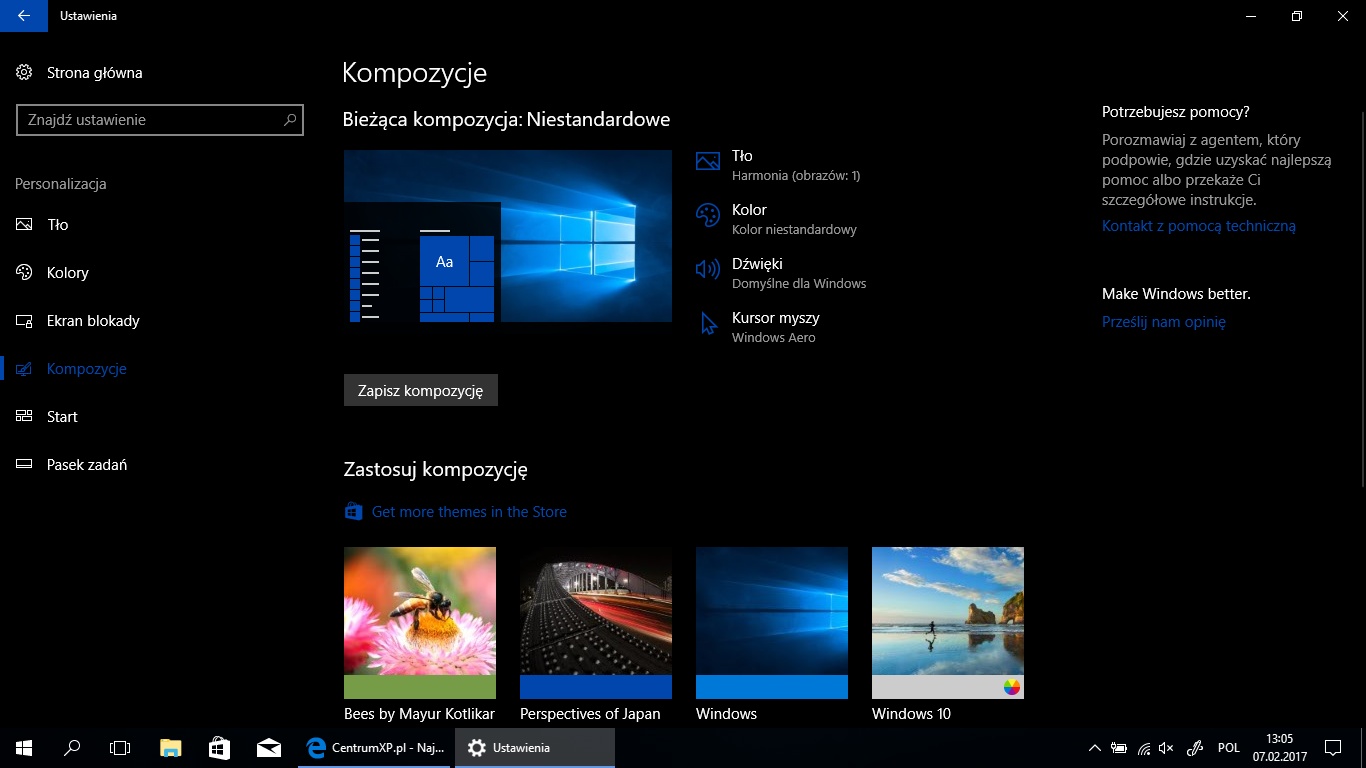Screen dimensions: 1366x768
Task: Click the Kompozycje brush icon in sidebar
Action: [25, 369]
